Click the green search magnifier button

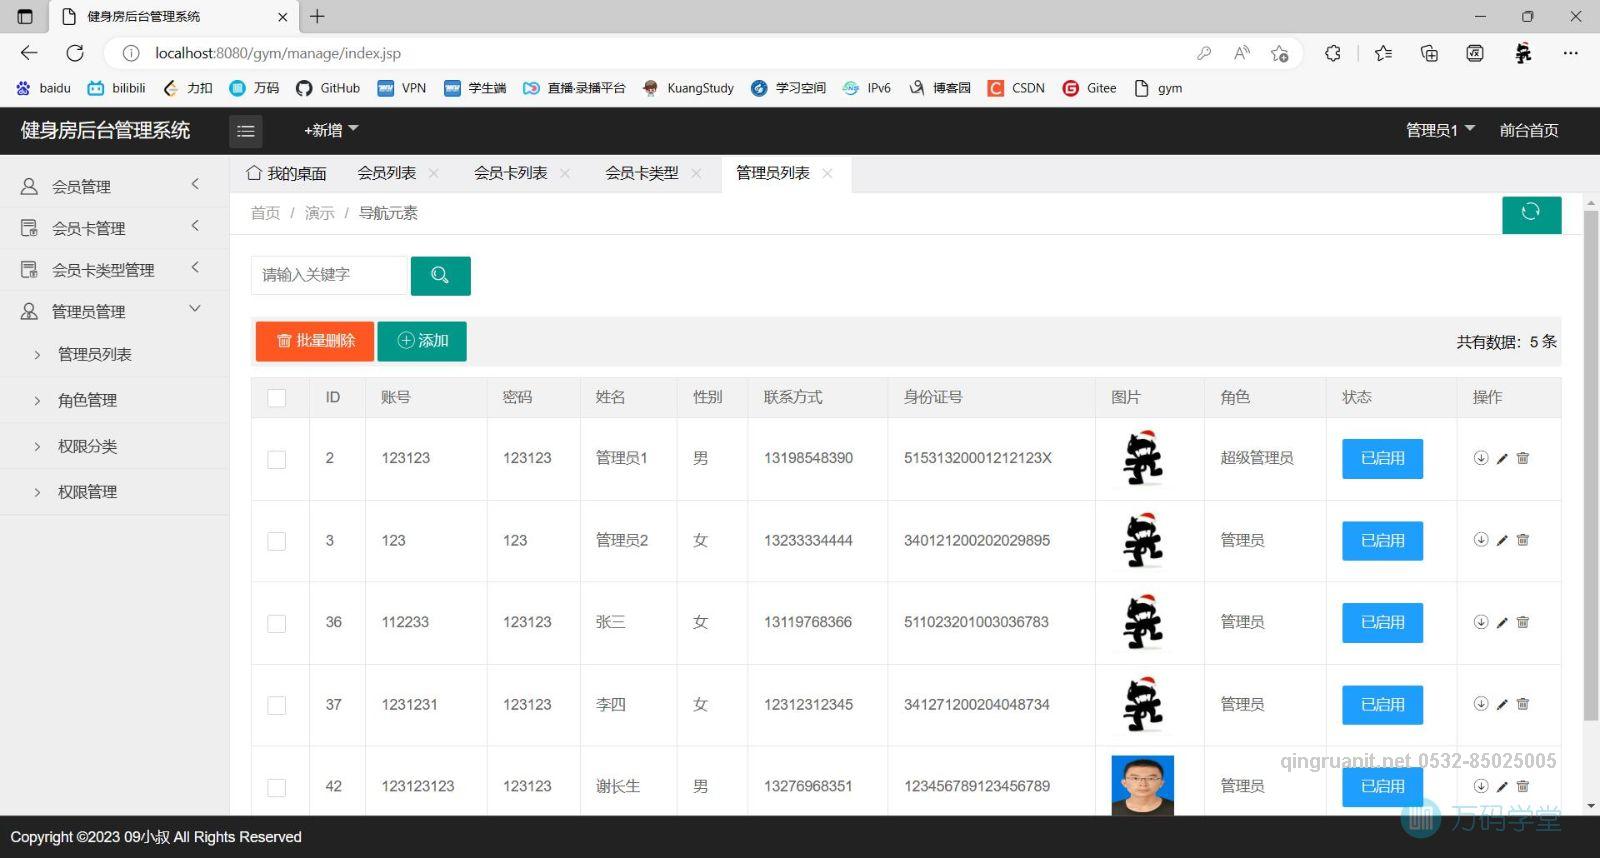440,275
